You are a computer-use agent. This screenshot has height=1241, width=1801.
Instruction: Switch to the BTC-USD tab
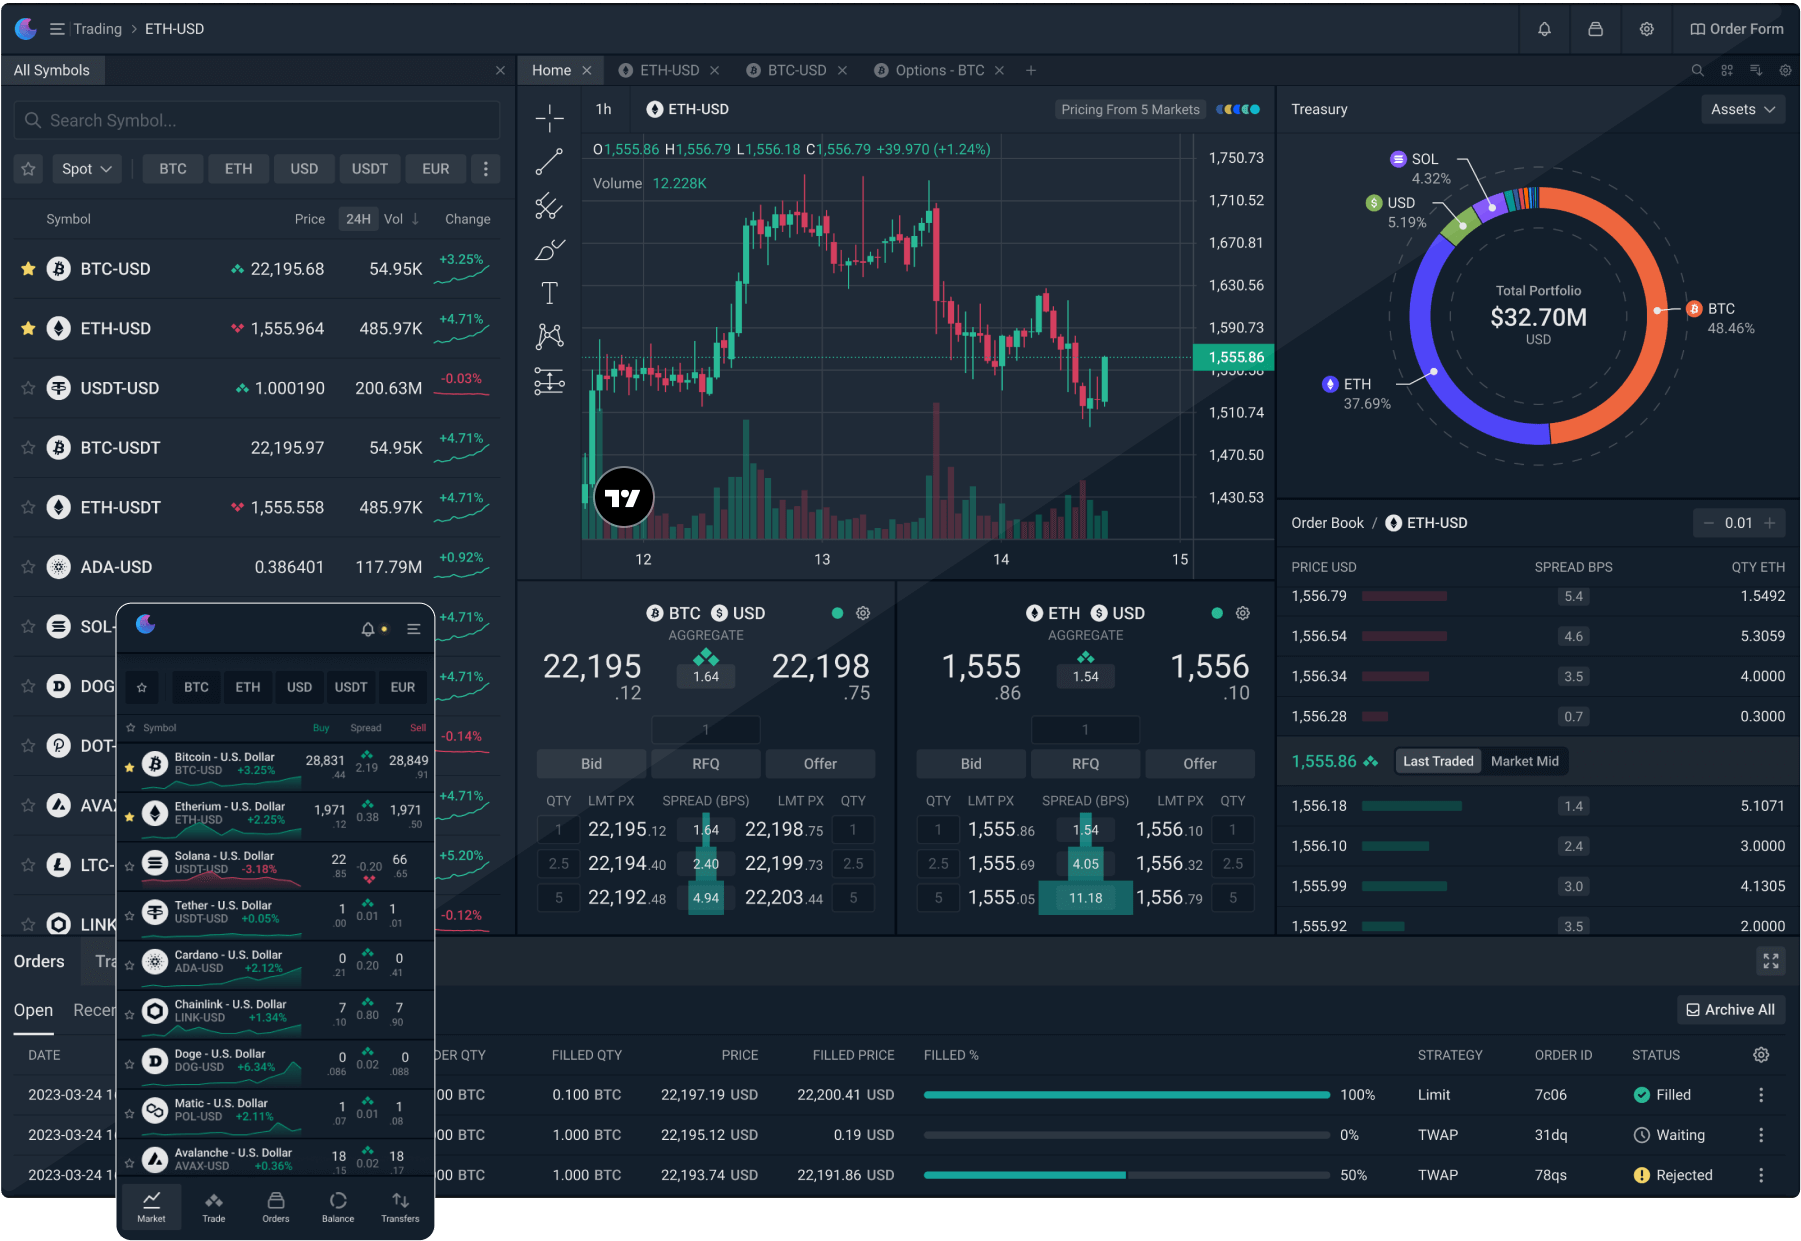[797, 70]
